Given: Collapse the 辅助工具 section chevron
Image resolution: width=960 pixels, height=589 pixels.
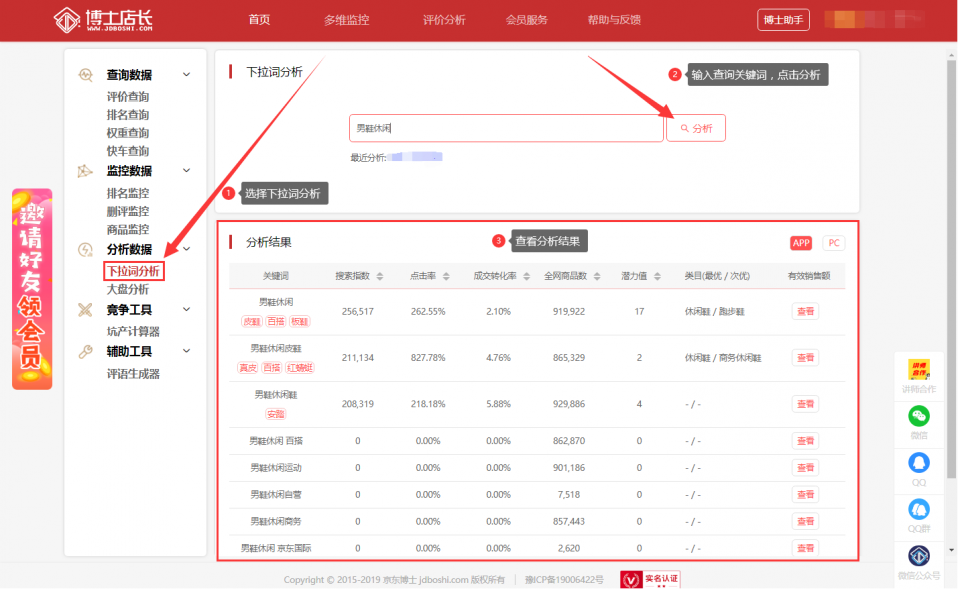Looking at the screenshot, I should pyautogui.click(x=186, y=351).
